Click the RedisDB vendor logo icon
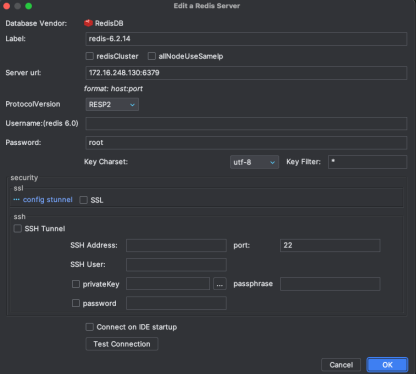The height and width of the screenshot is (374, 416). point(88,23)
